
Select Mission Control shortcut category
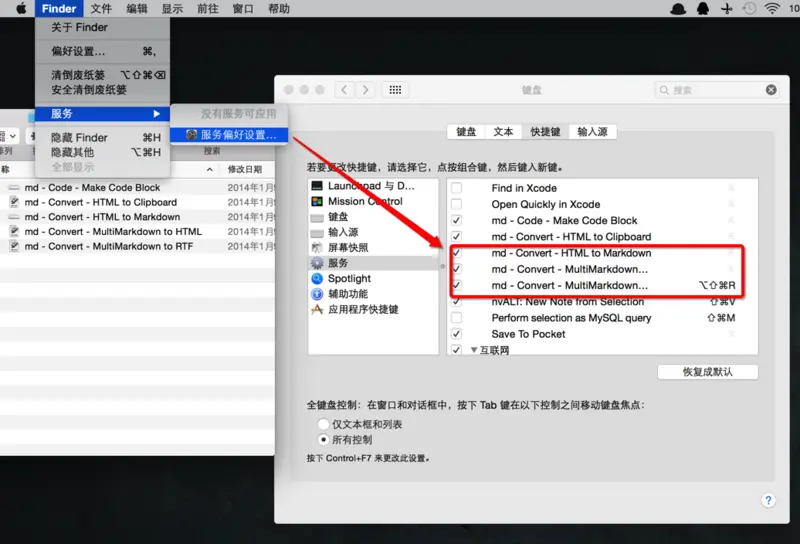click(x=373, y=201)
